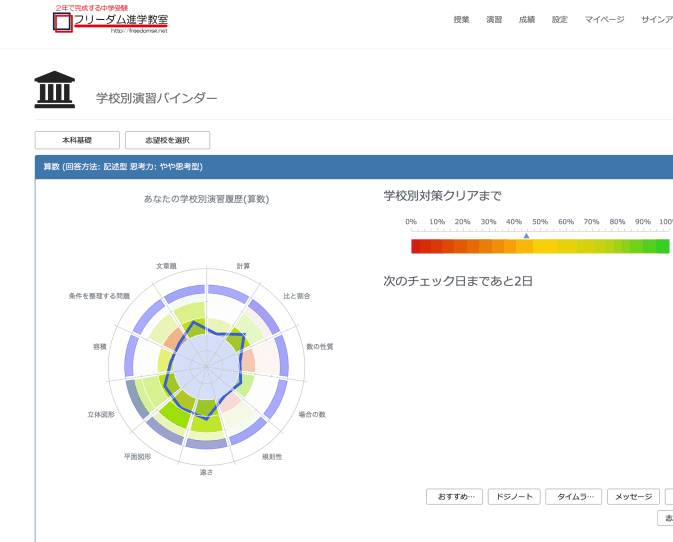Click the 学校別演習バインダー page title
673x542 pixels.
tap(156, 98)
